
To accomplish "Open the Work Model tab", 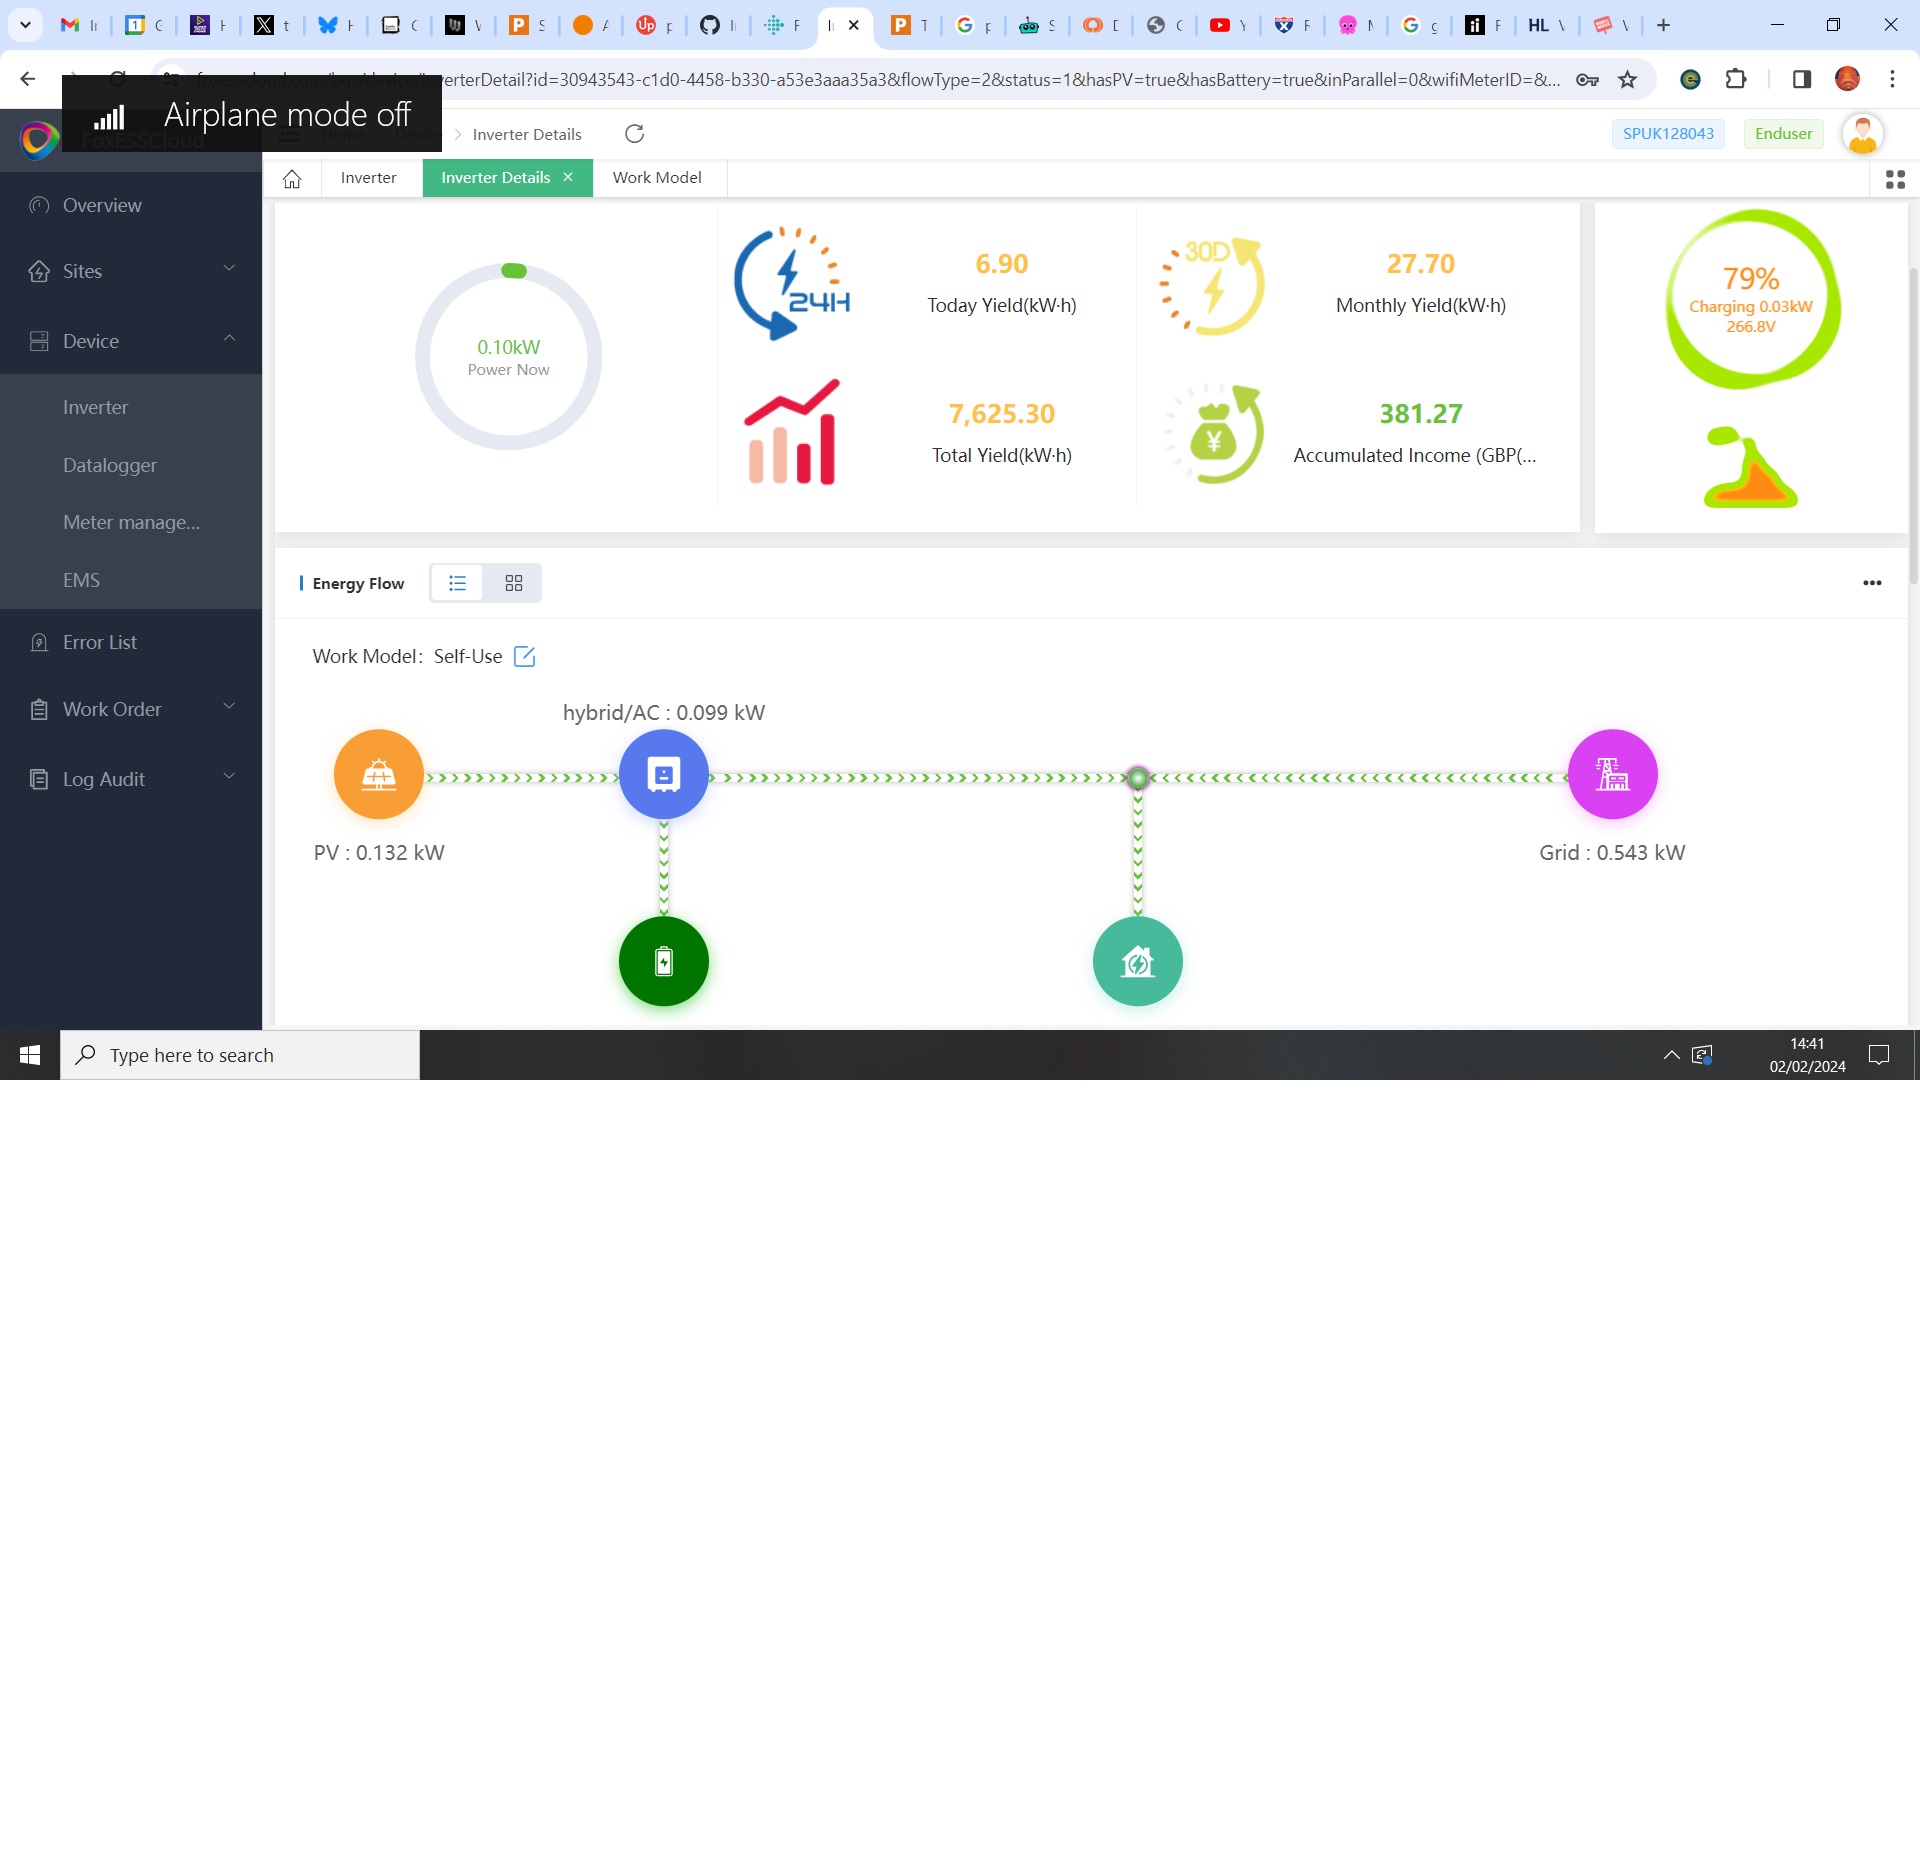I will (657, 178).
